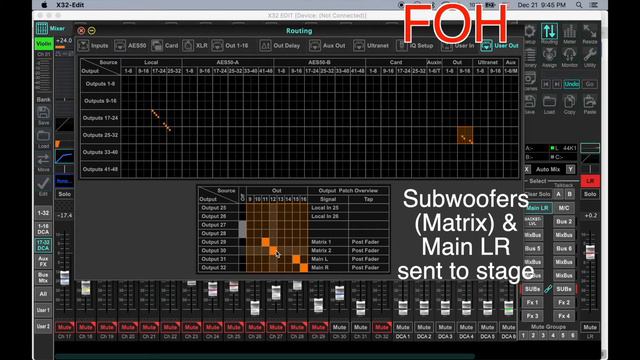Select the User 1 layer
This screenshot has width=640, height=360.
43,310
